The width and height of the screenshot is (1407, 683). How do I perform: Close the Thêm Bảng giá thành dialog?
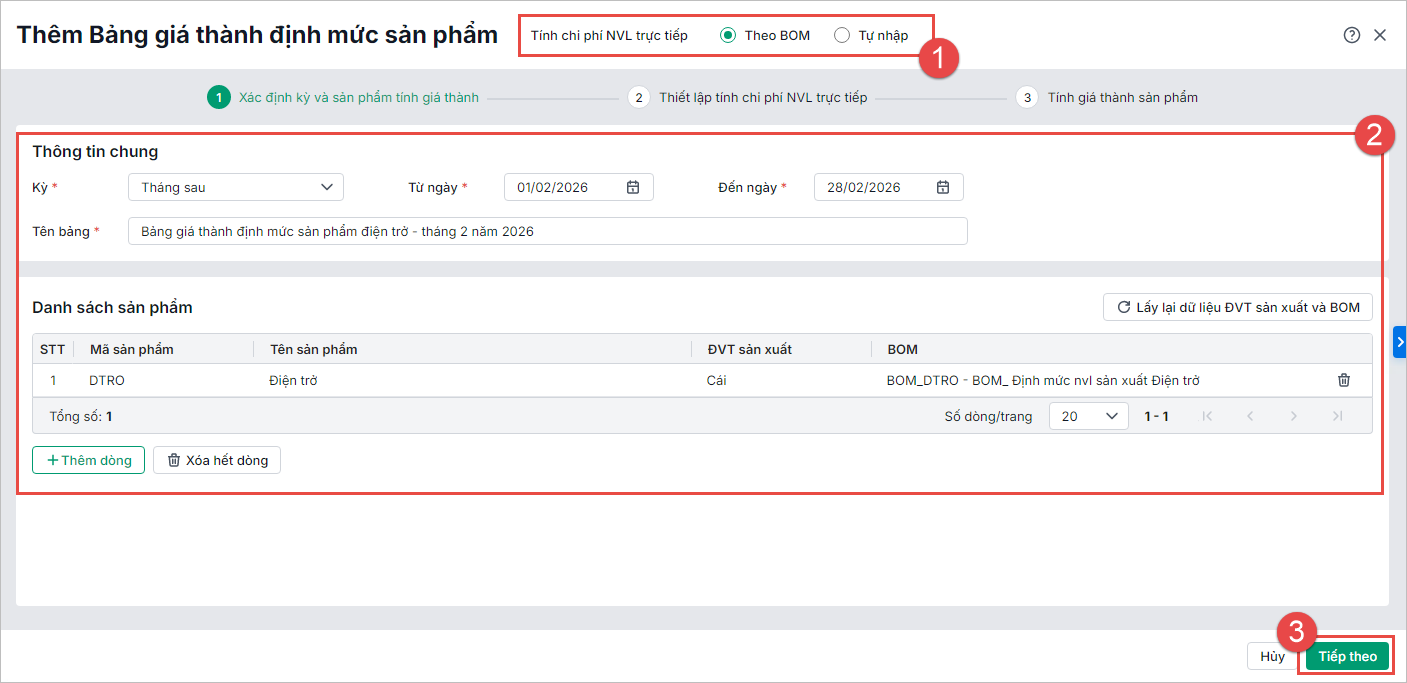pyautogui.click(x=1380, y=35)
